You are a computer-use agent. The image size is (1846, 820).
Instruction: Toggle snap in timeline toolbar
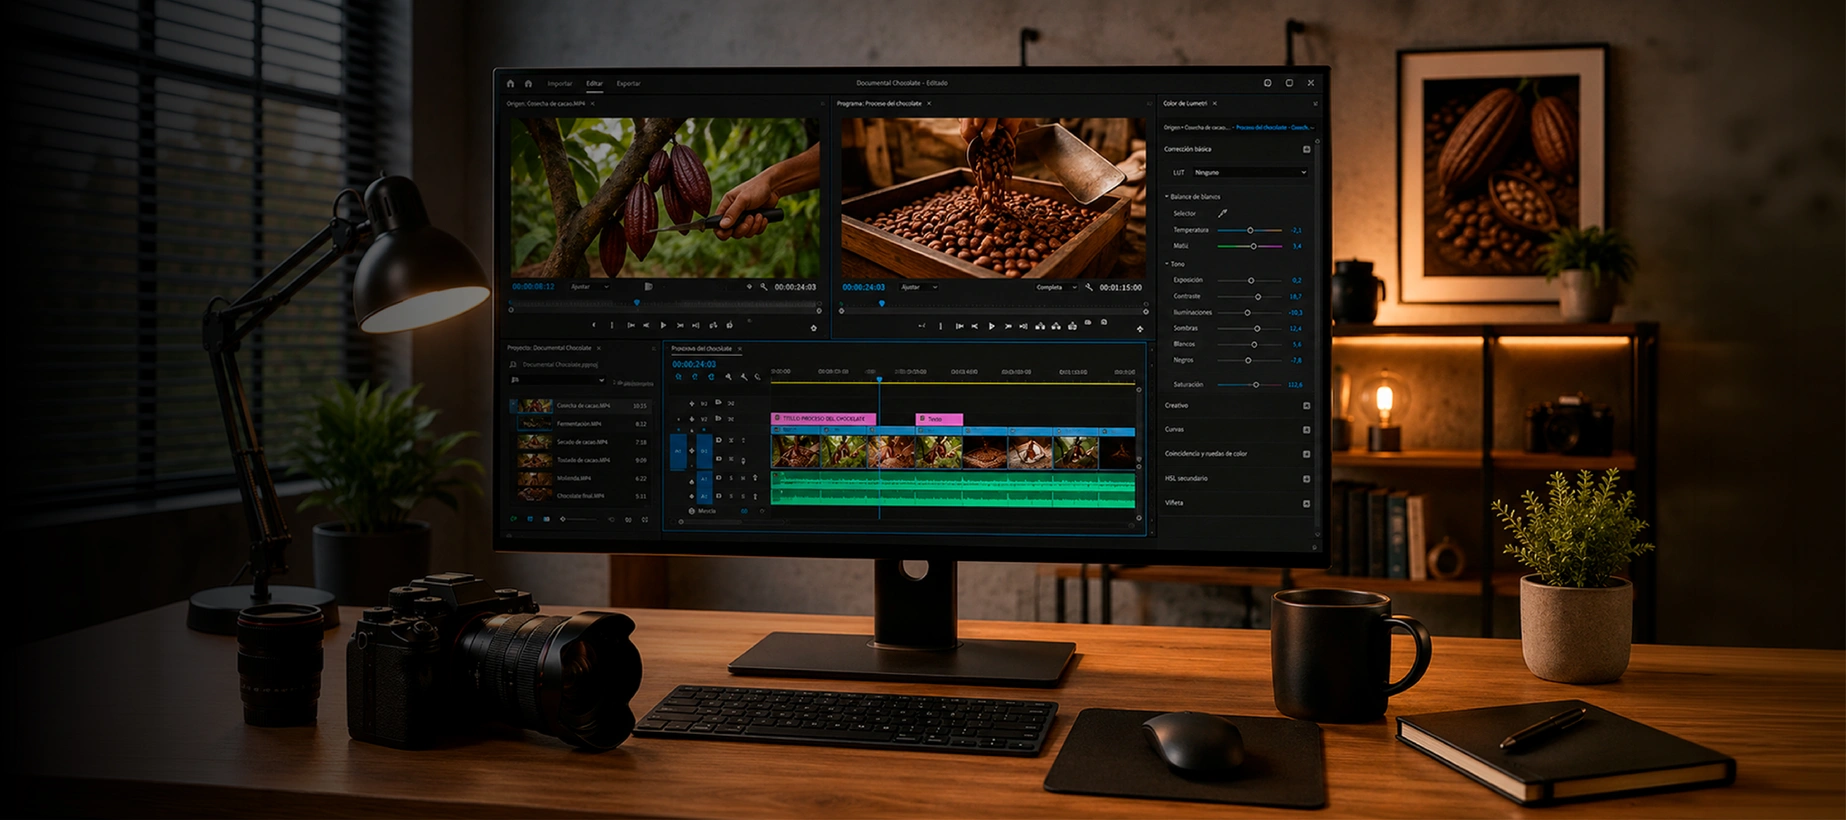tap(695, 377)
